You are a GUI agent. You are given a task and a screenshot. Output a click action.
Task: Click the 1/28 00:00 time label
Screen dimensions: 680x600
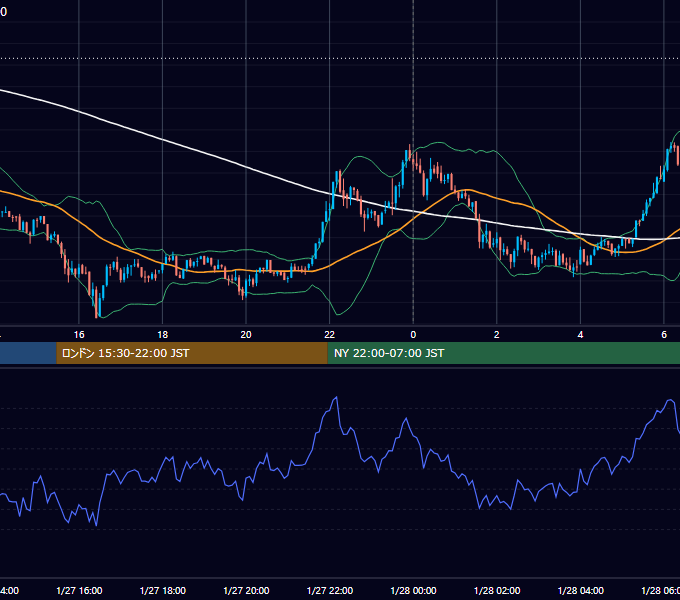(x=413, y=590)
